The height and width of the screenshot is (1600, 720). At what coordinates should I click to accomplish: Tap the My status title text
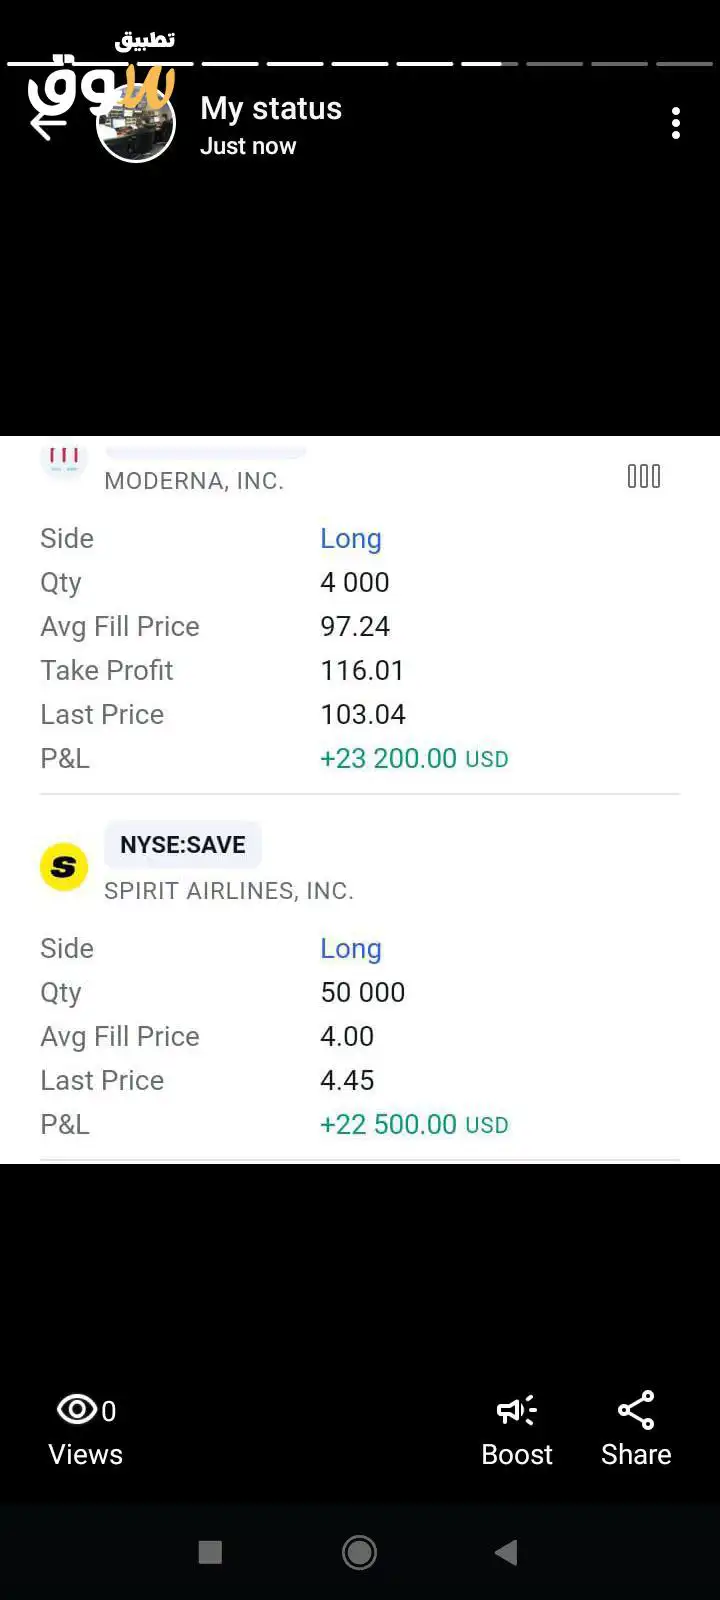[270, 108]
